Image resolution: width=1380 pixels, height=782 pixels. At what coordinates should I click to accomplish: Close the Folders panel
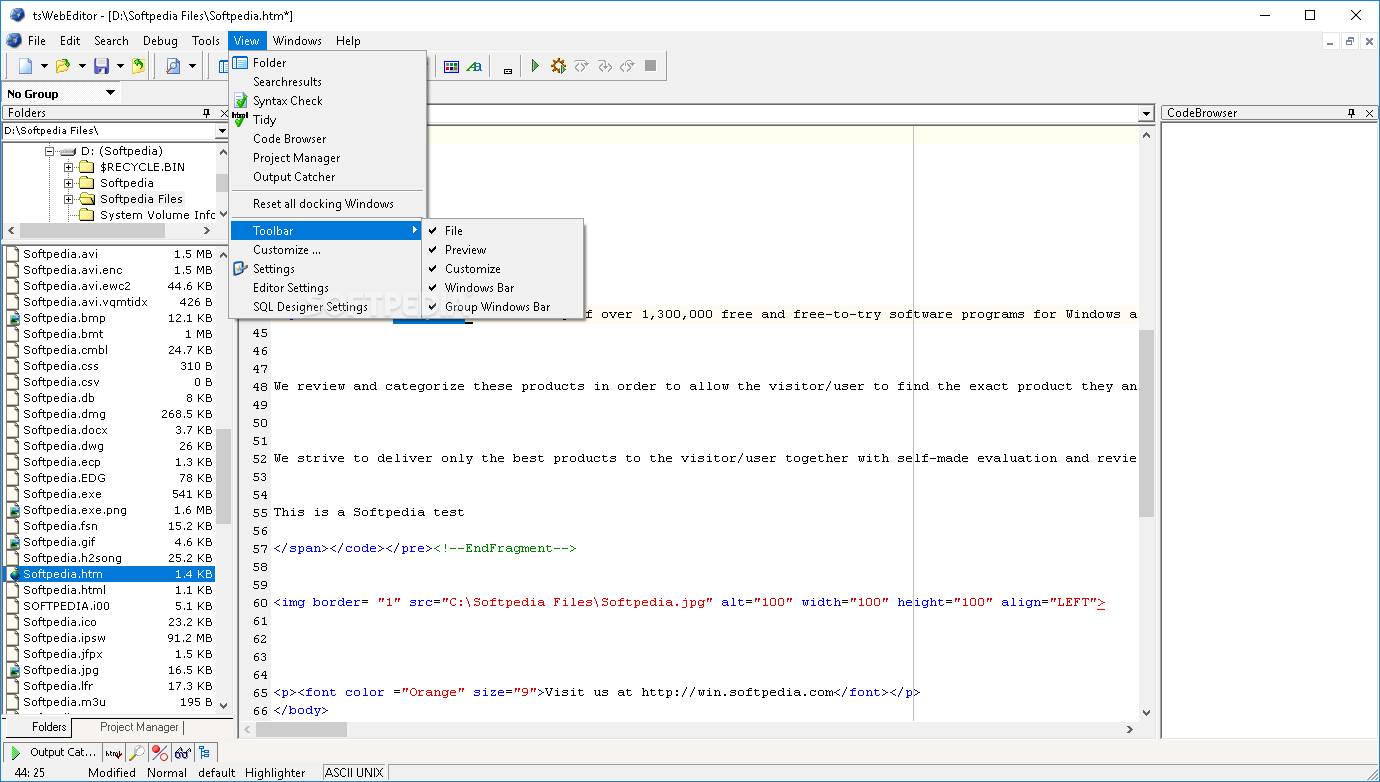(224, 113)
